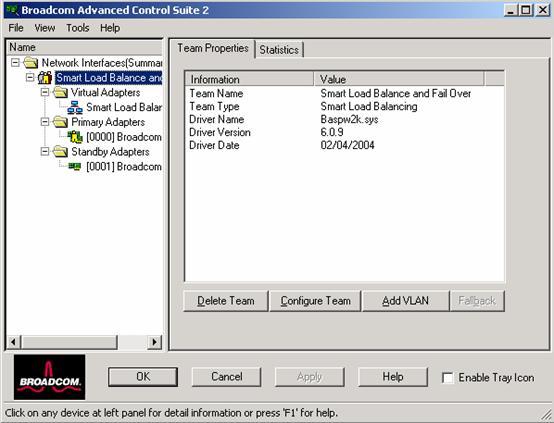Select the Team Properties tab

[x=213, y=48]
